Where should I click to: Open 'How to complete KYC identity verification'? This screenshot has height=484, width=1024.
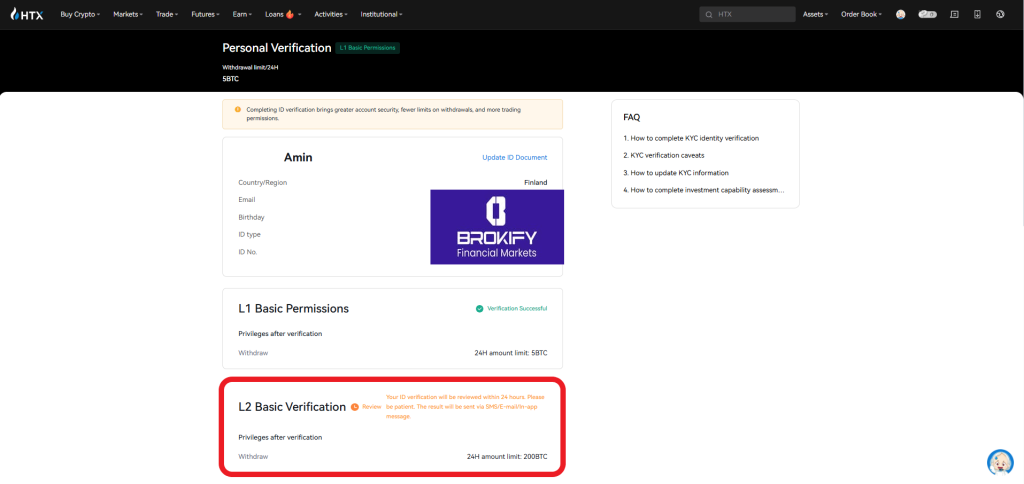point(691,138)
